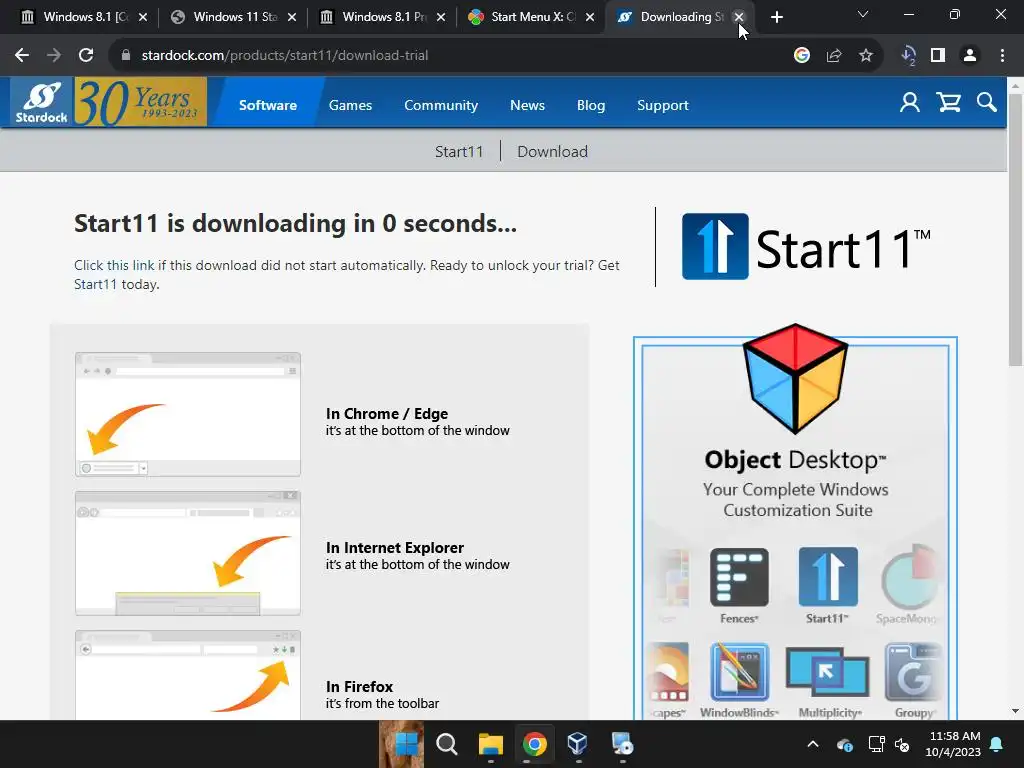
Task: Click the OneDrive cloud tray icon
Action: click(x=844, y=744)
